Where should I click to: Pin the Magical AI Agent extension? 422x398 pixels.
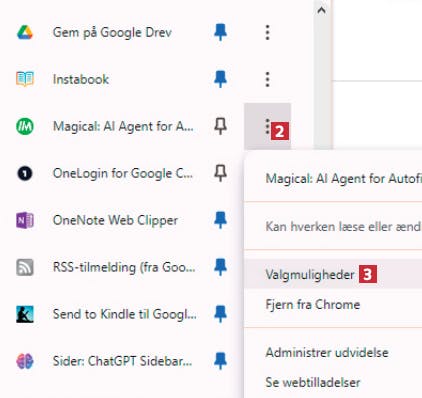click(x=220, y=126)
